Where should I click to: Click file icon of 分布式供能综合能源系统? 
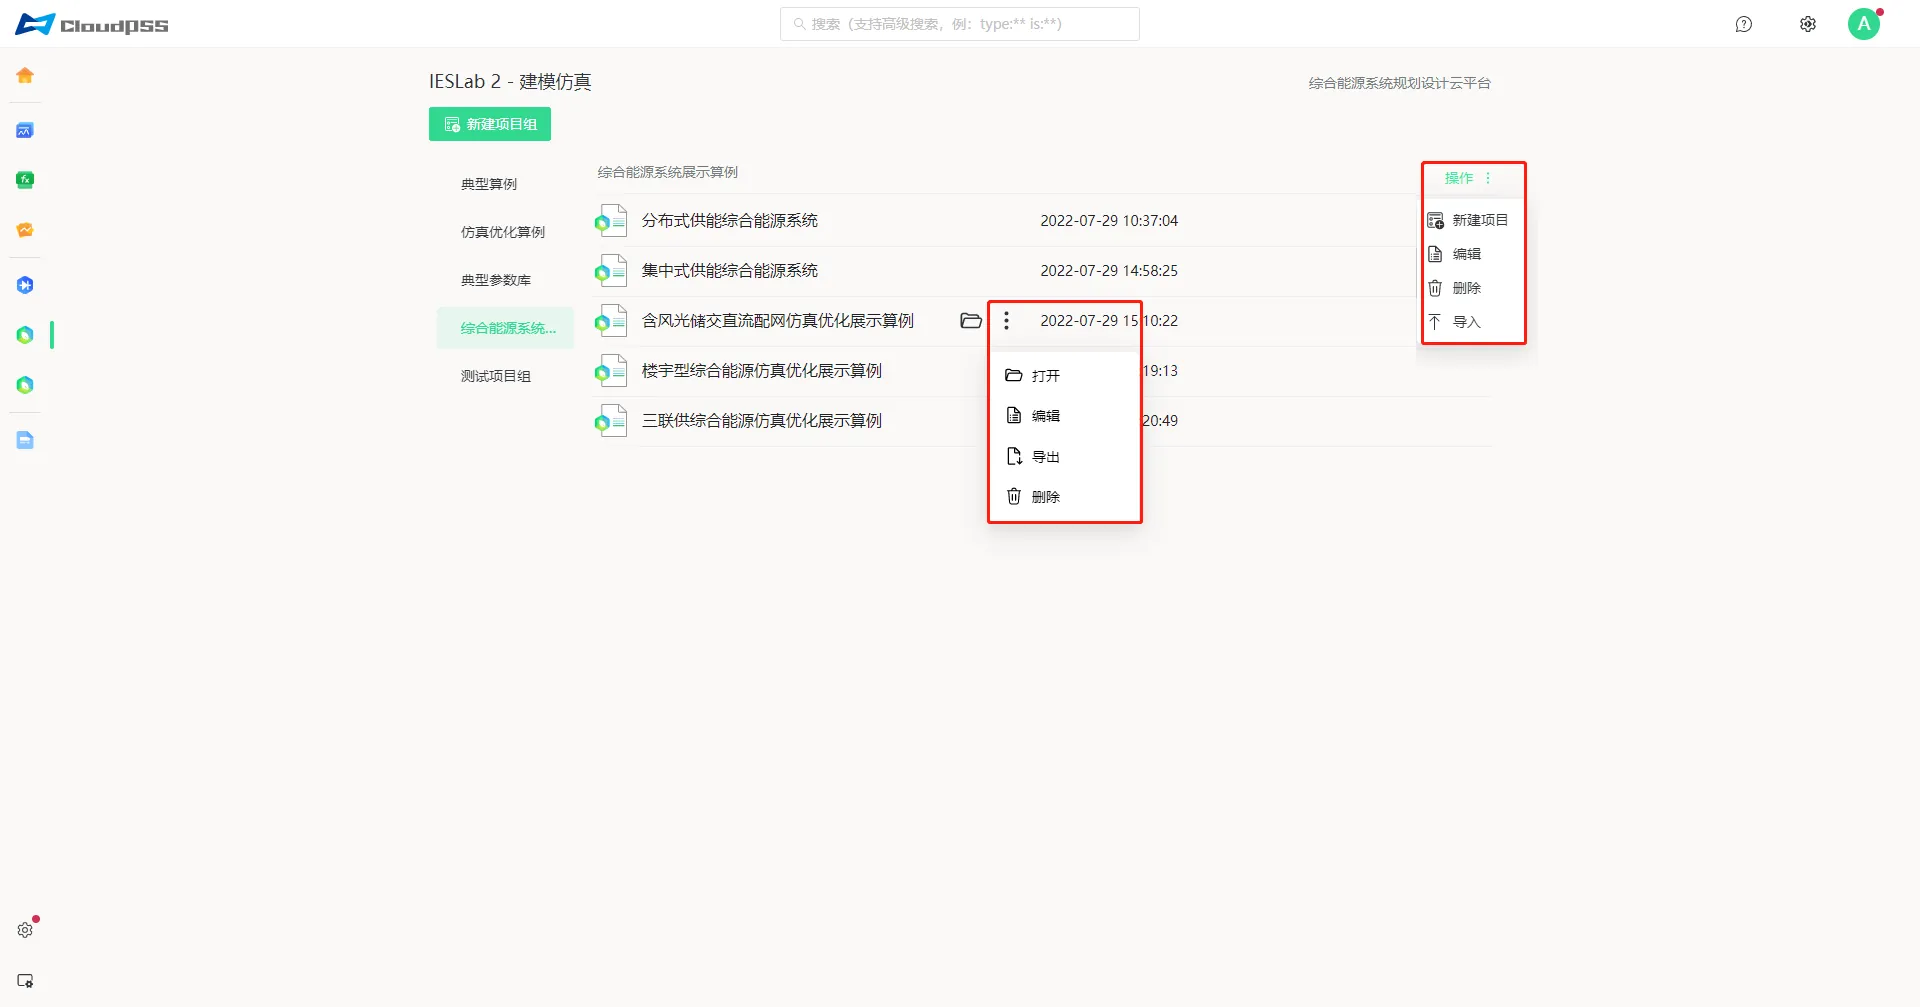(610, 221)
